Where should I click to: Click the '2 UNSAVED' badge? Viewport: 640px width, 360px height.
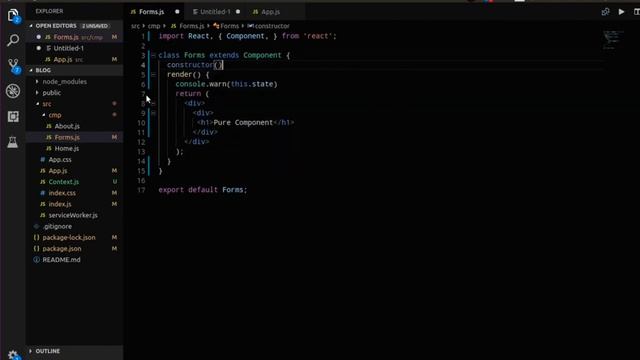(95, 26)
